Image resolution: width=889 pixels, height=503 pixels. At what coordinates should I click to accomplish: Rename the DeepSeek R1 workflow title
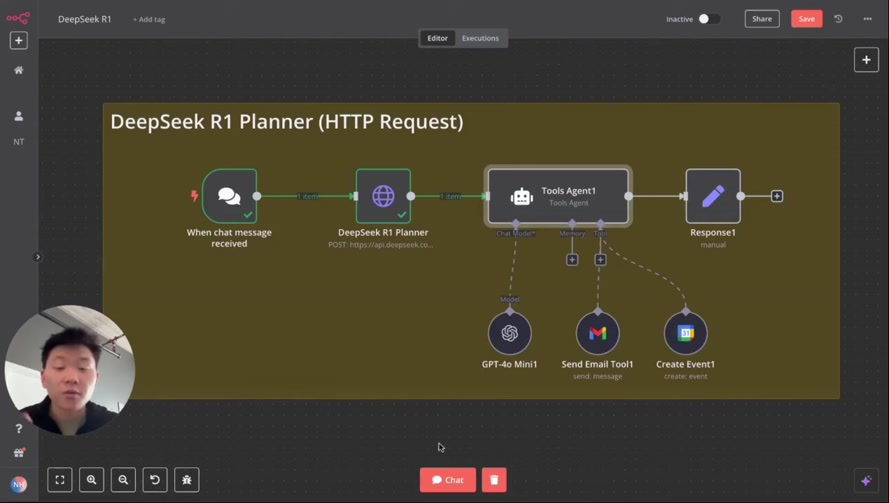(x=84, y=19)
